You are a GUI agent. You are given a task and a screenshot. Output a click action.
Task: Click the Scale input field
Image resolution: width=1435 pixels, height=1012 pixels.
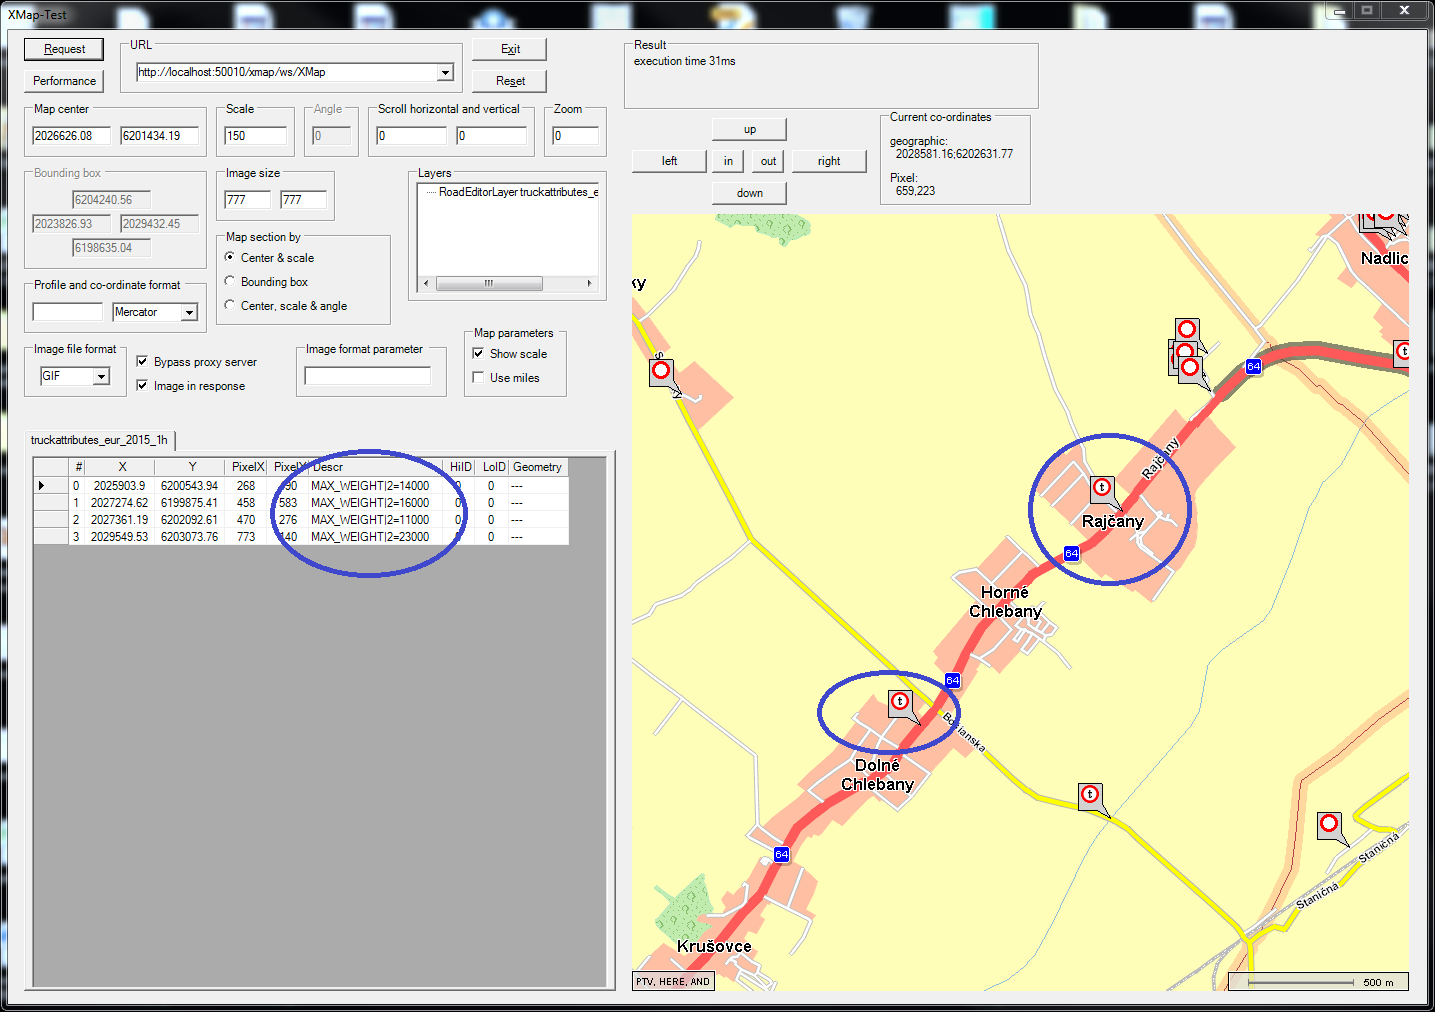pyautogui.click(x=255, y=136)
